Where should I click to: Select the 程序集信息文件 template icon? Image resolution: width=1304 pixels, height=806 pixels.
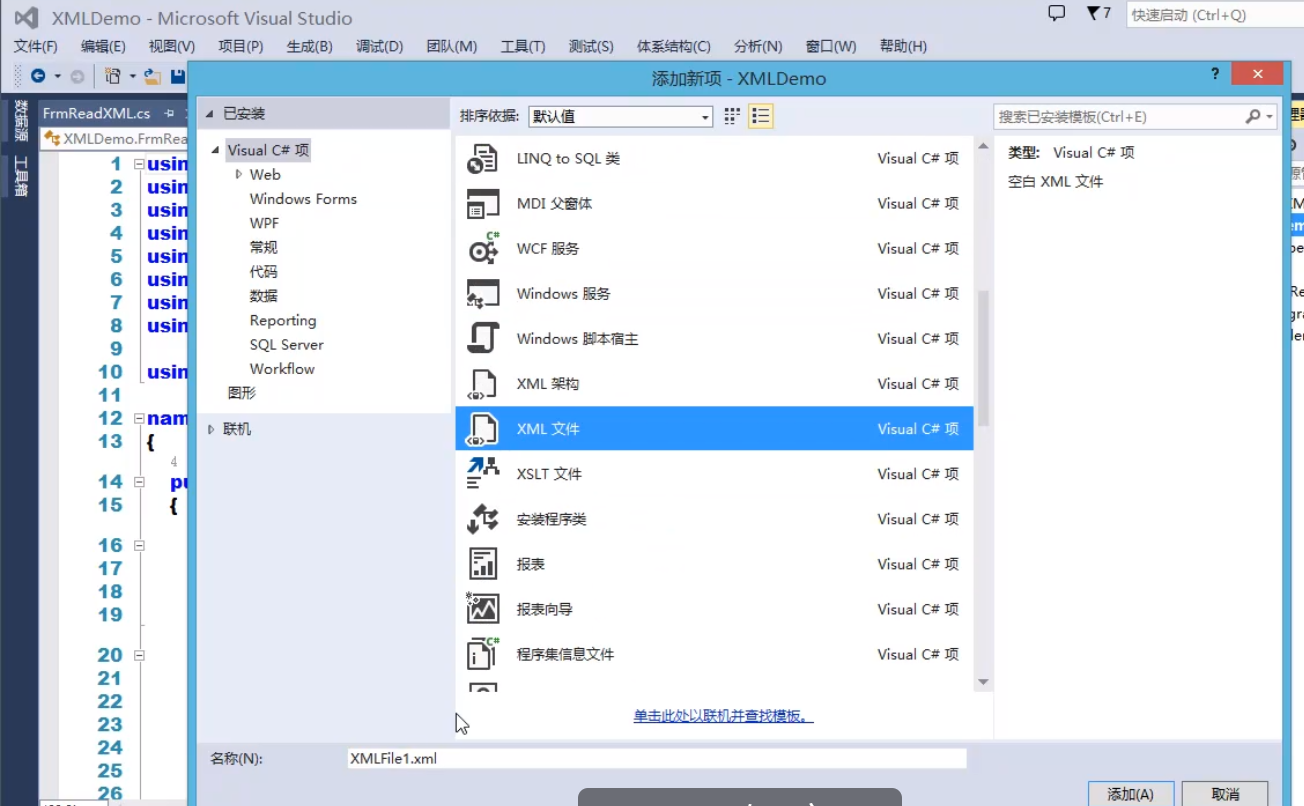(483, 654)
